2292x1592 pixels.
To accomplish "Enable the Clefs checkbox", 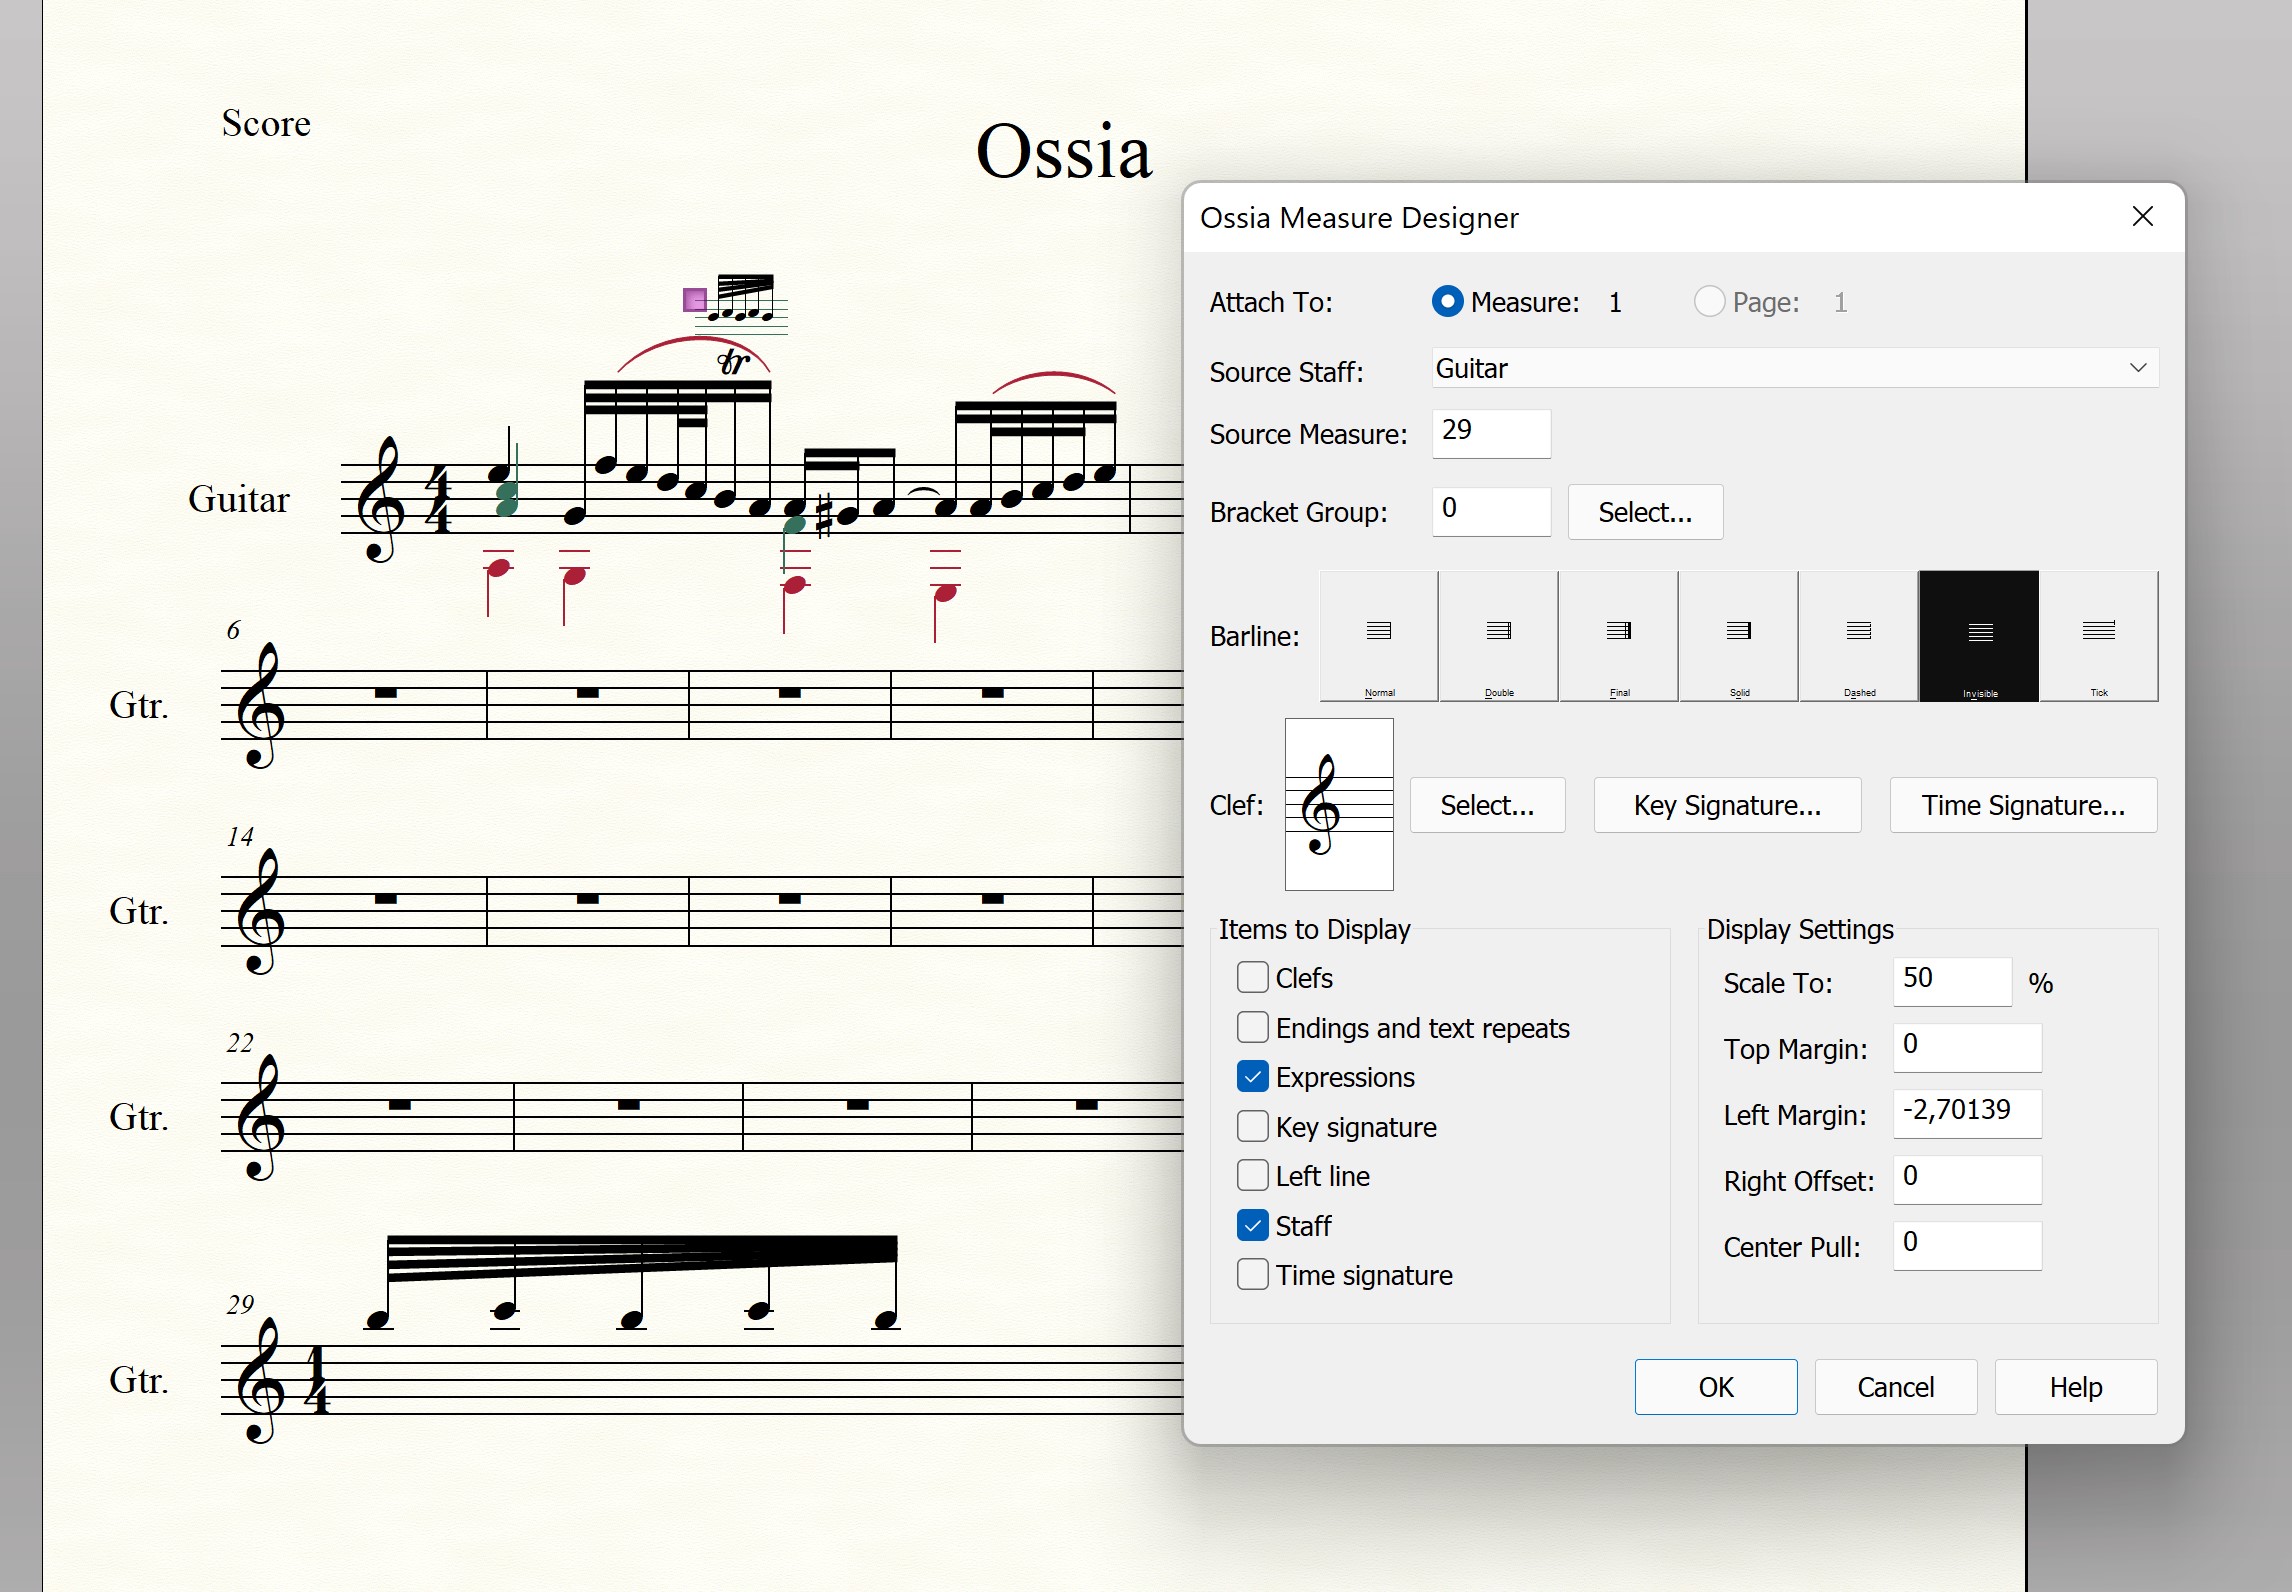I will (1253, 977).
